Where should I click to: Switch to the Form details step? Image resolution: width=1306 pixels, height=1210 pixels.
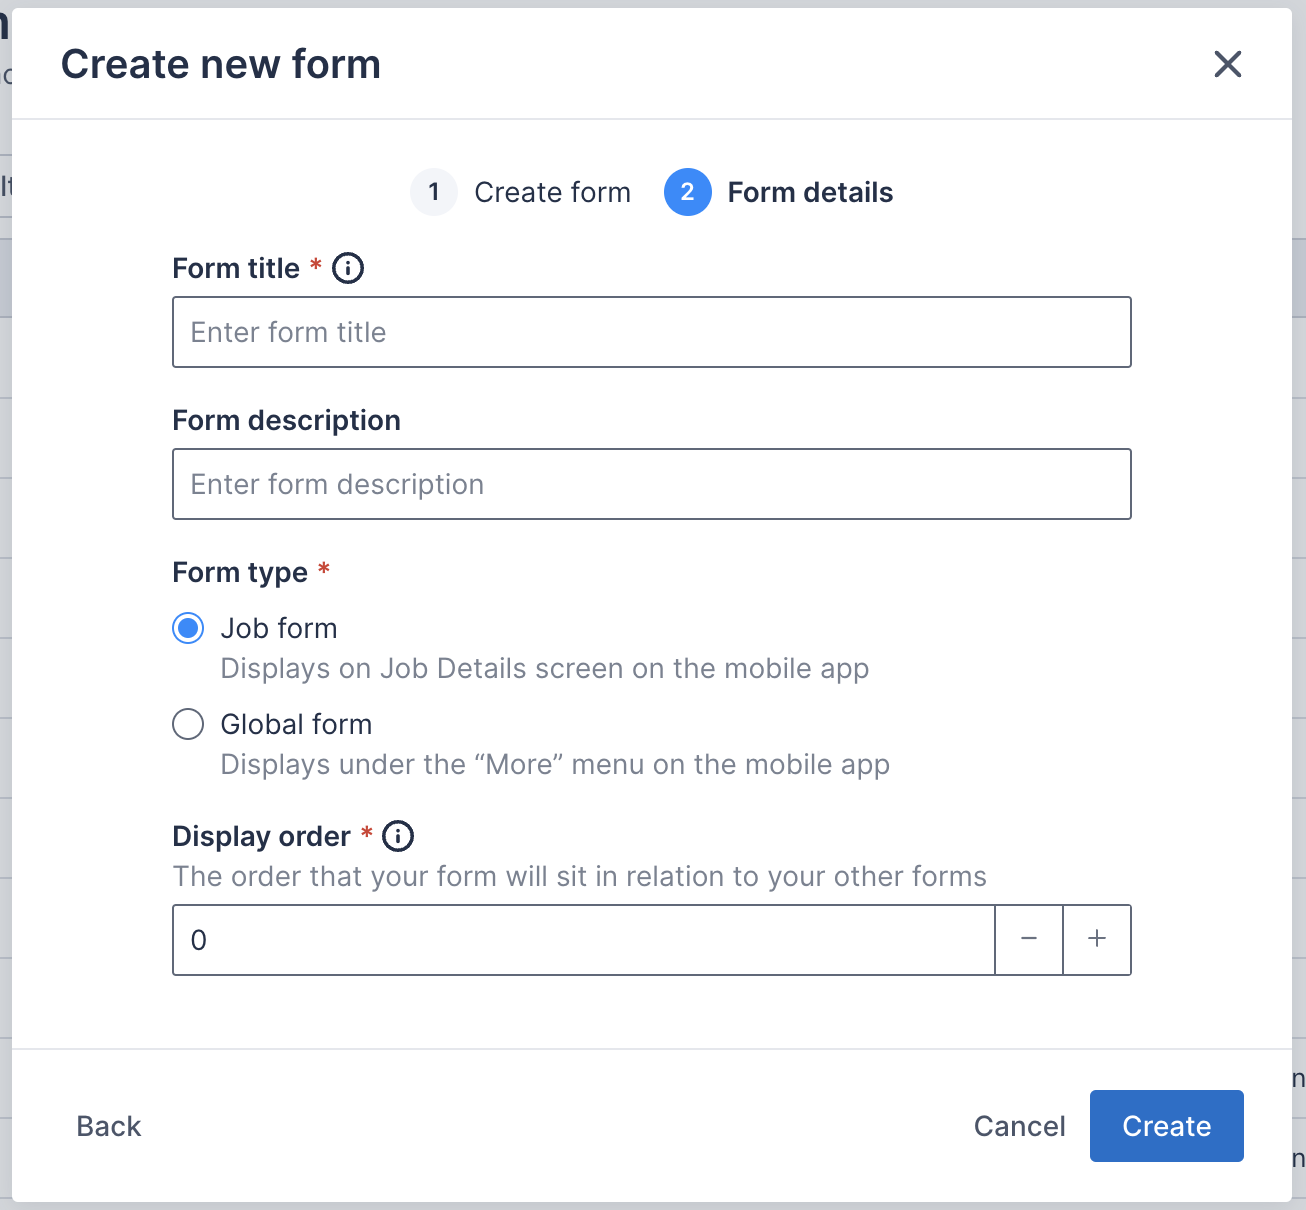coord(810,192)
